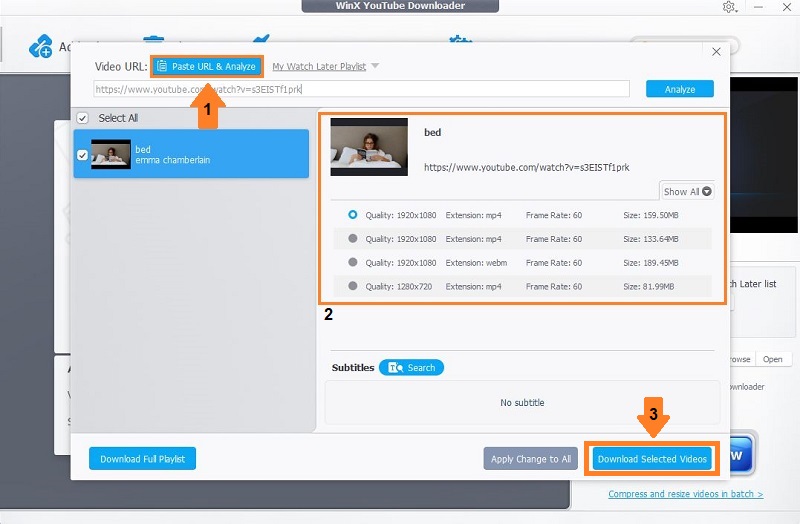
Task: Click the Video URL input field
Action: click(x=362, y=89)
